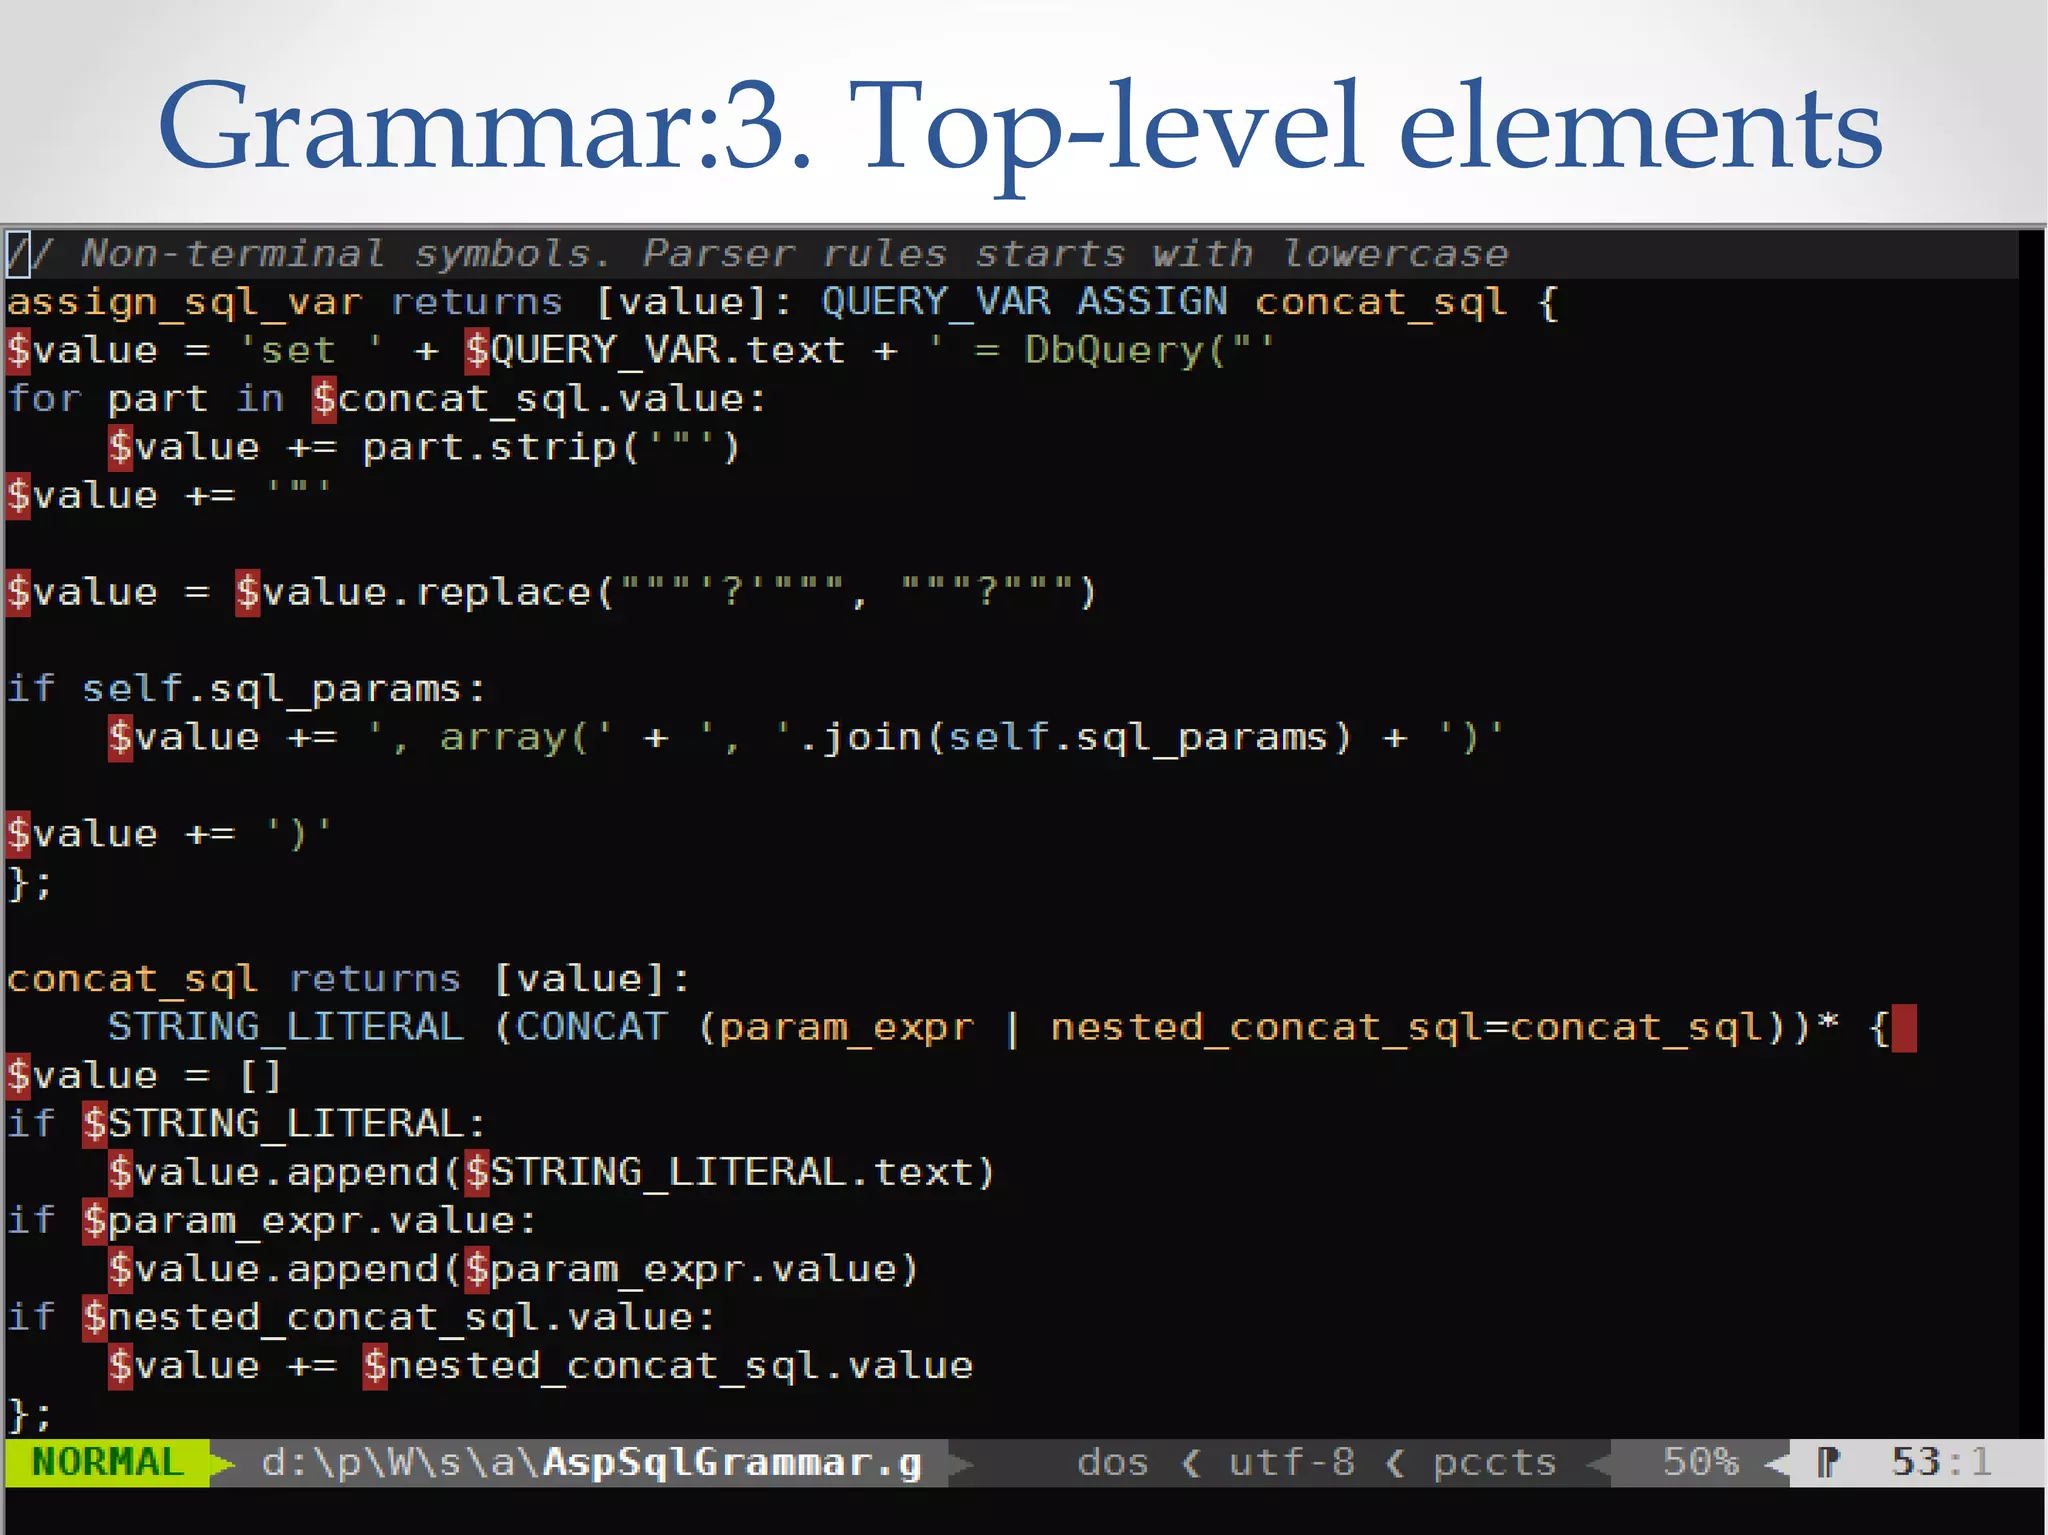Click the "$value += ')'" line
This screenshot has height=1535, width=2048.
[169, 834]
